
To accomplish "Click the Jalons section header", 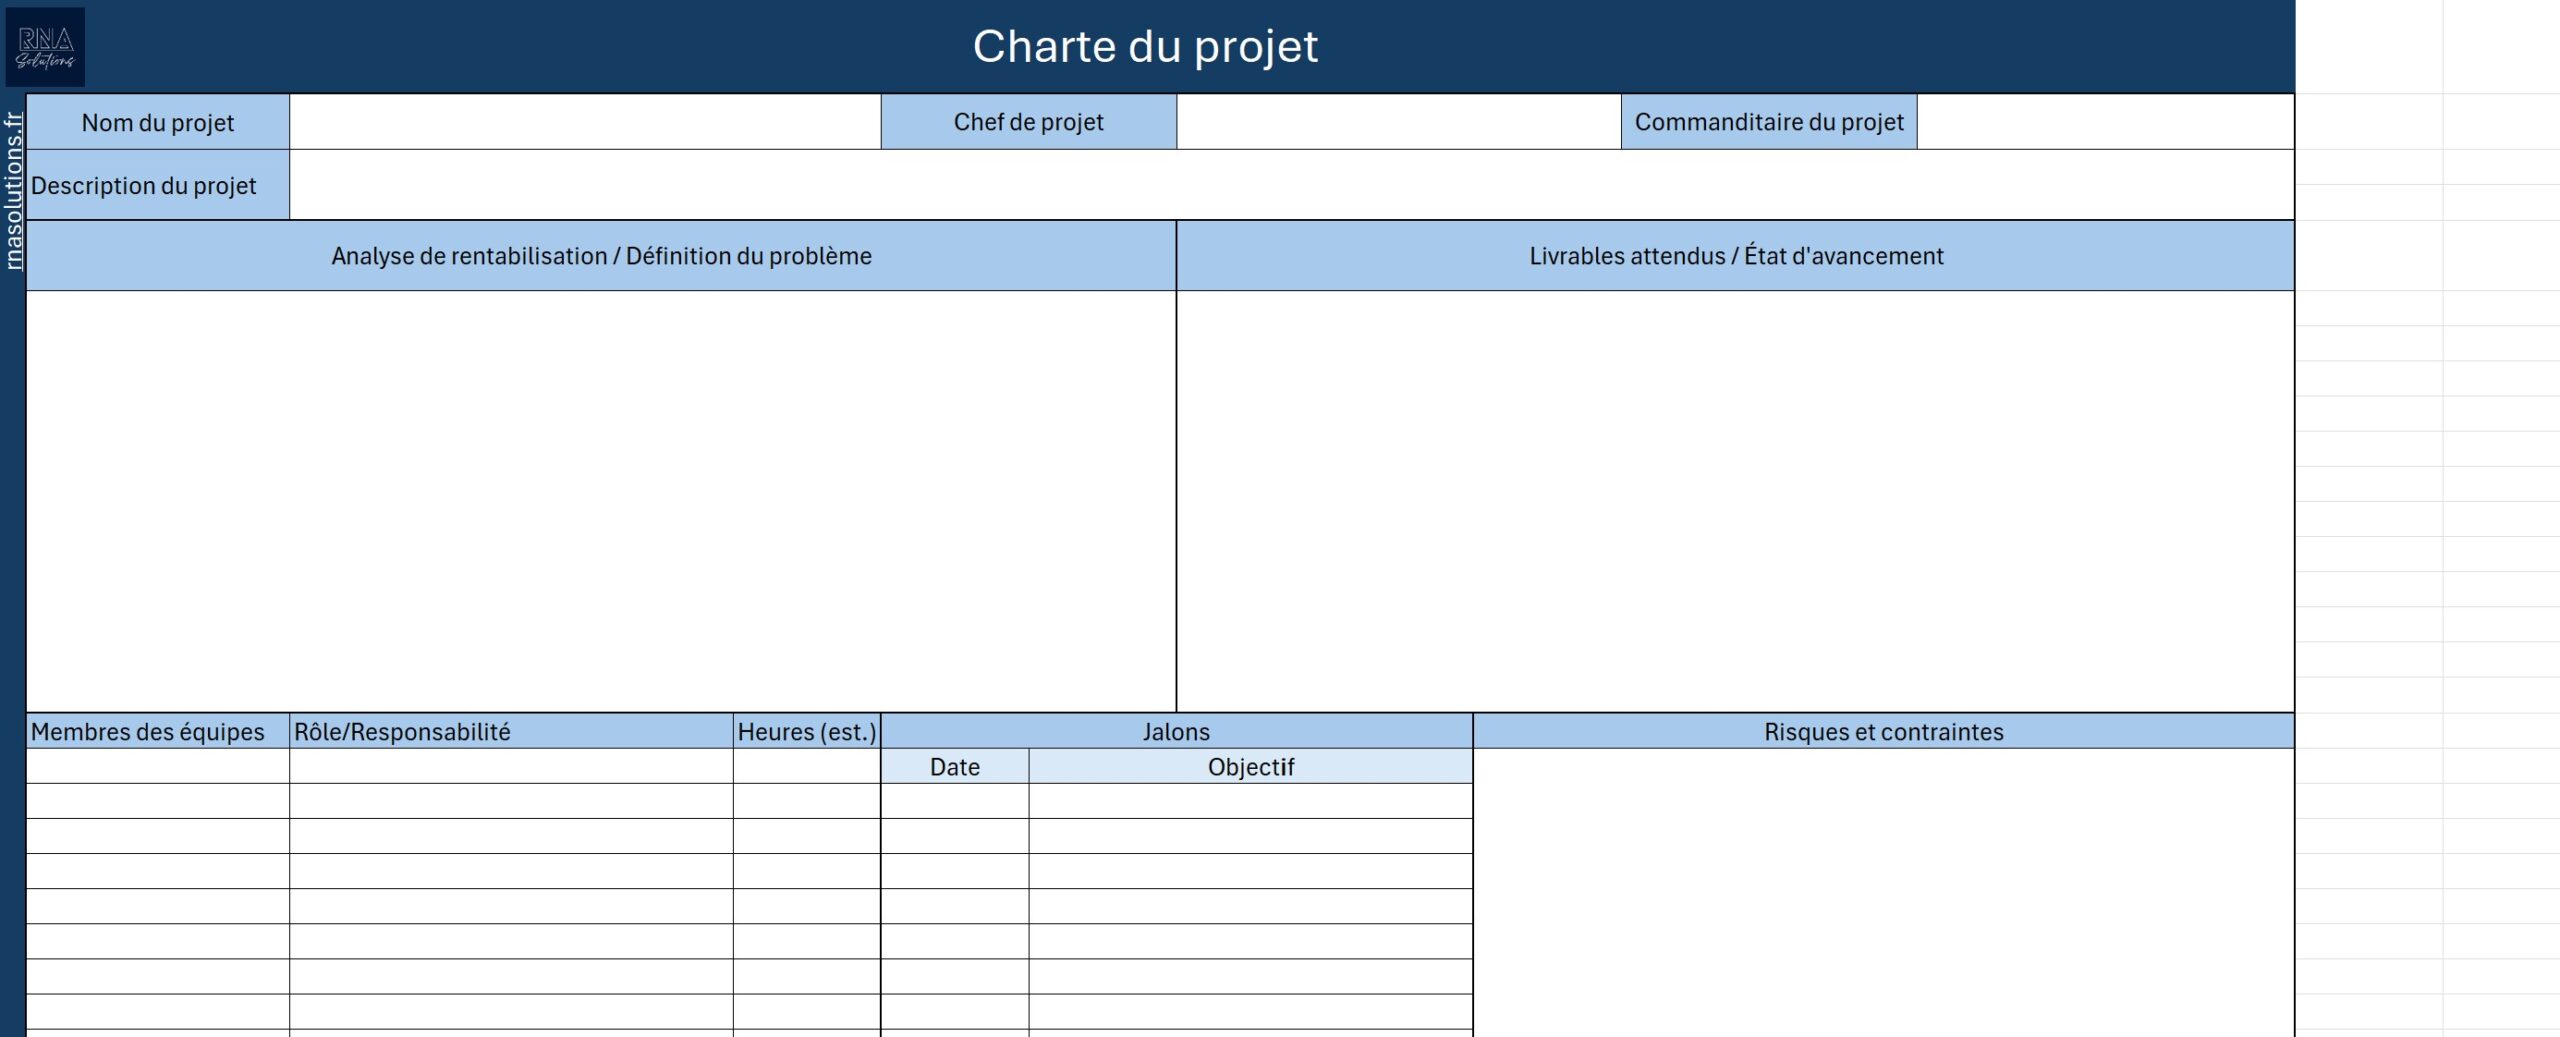I will [1176, 732].
